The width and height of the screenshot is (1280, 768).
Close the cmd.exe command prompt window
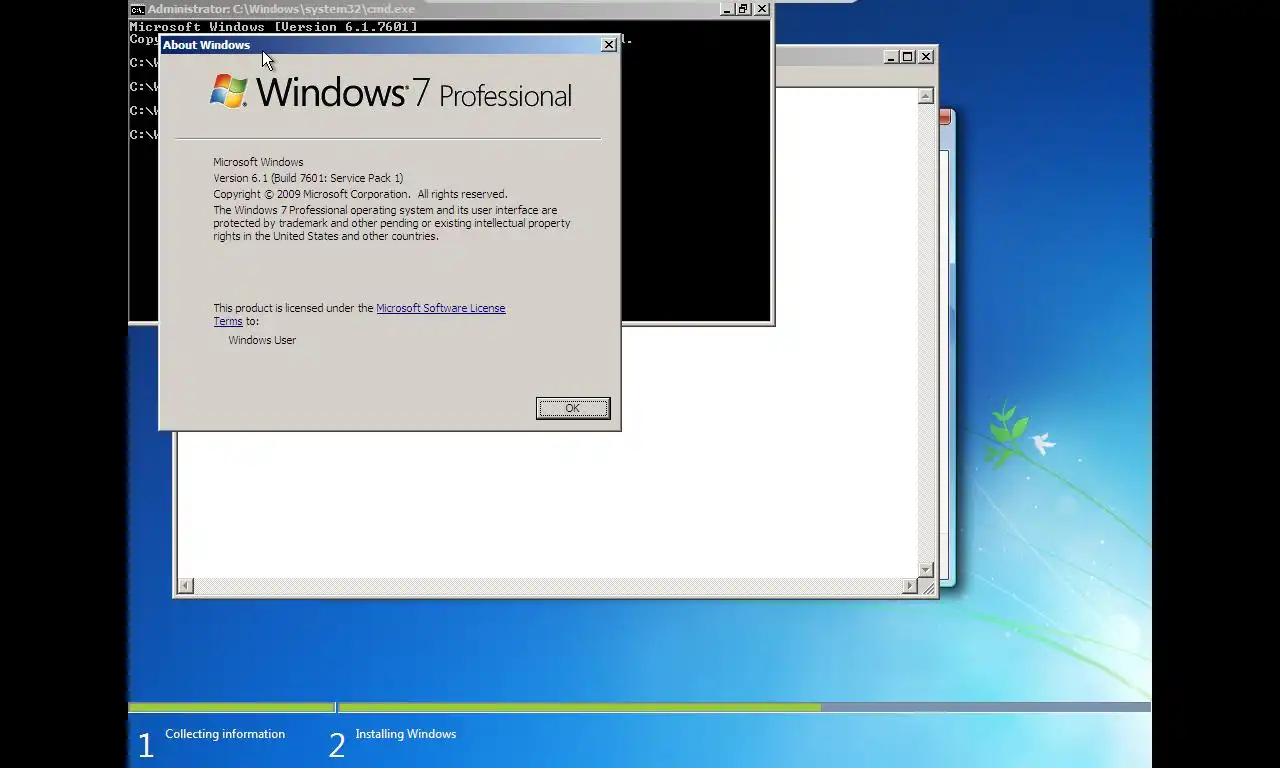pyautogui.click(x=762, y=9)
